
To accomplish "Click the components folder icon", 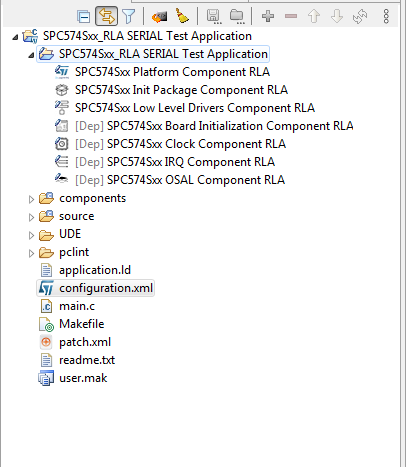I will [x=46, y=198].
